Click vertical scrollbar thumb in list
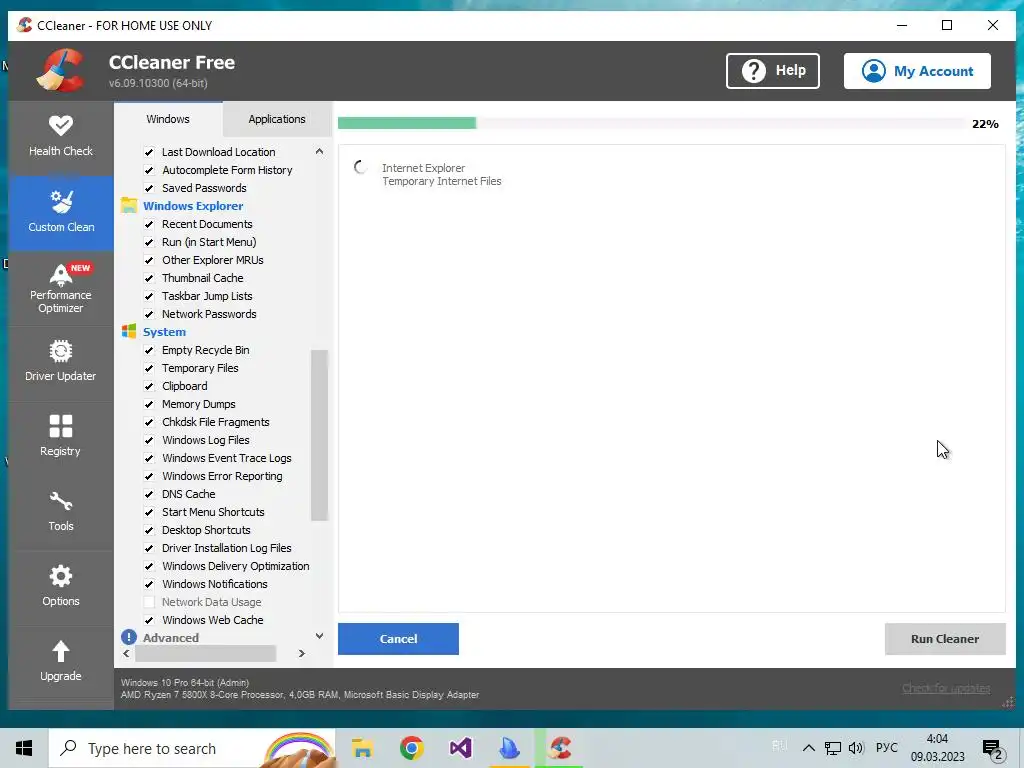This screenshot has width=1024, height=768. 319,435
